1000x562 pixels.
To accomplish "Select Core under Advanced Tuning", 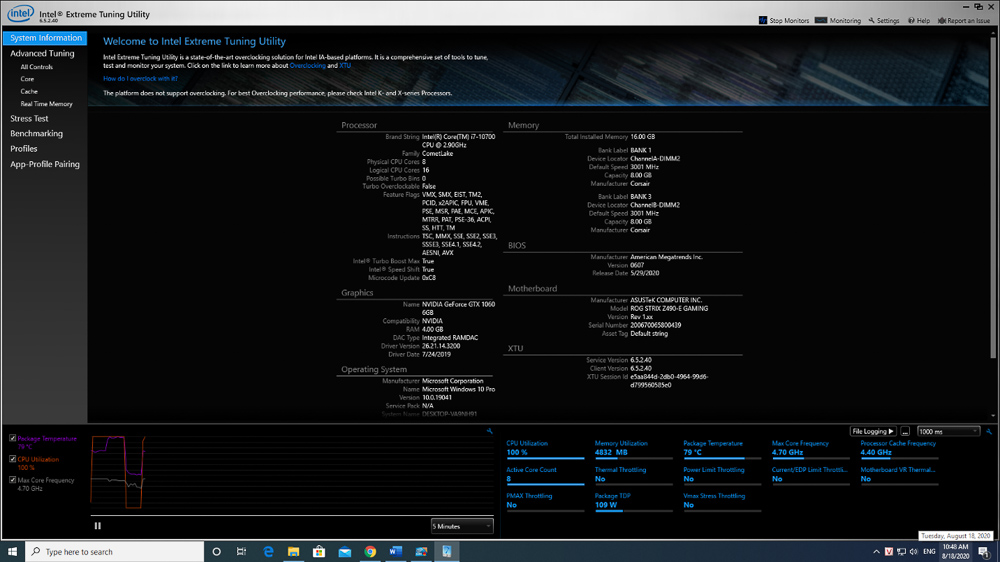I will [27, 79].
